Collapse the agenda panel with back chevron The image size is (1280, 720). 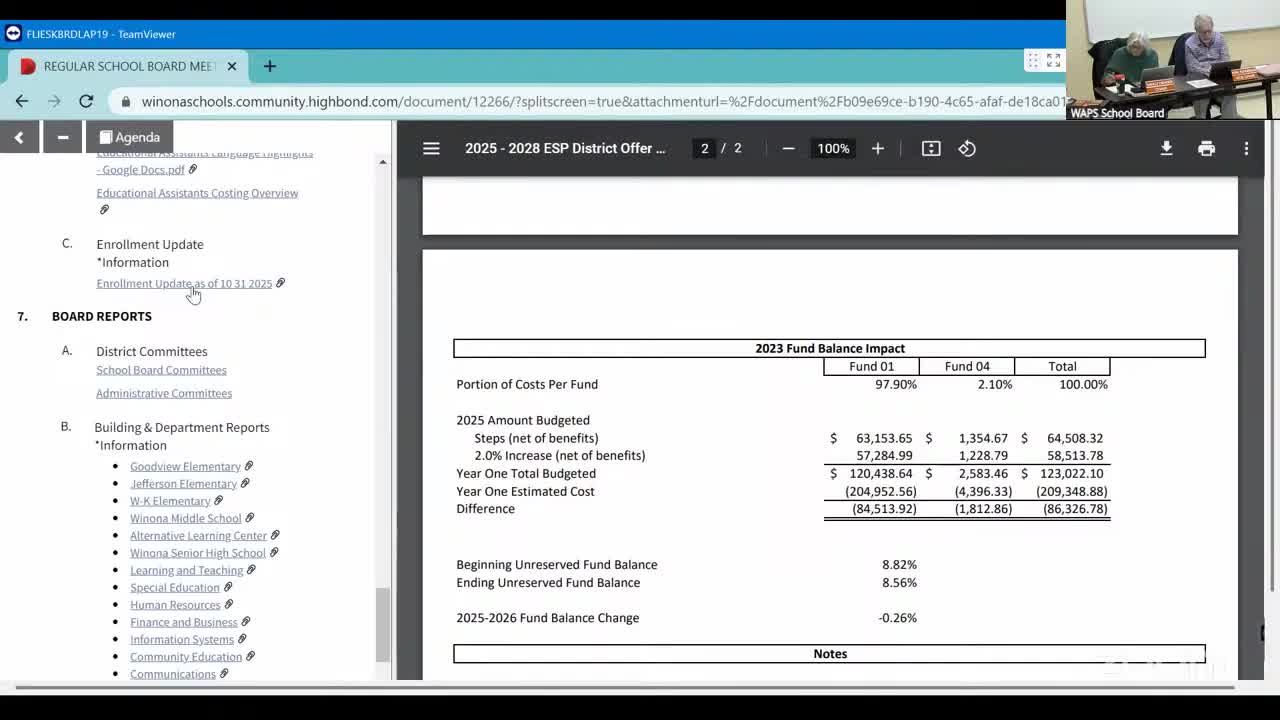tap(19, 137)
